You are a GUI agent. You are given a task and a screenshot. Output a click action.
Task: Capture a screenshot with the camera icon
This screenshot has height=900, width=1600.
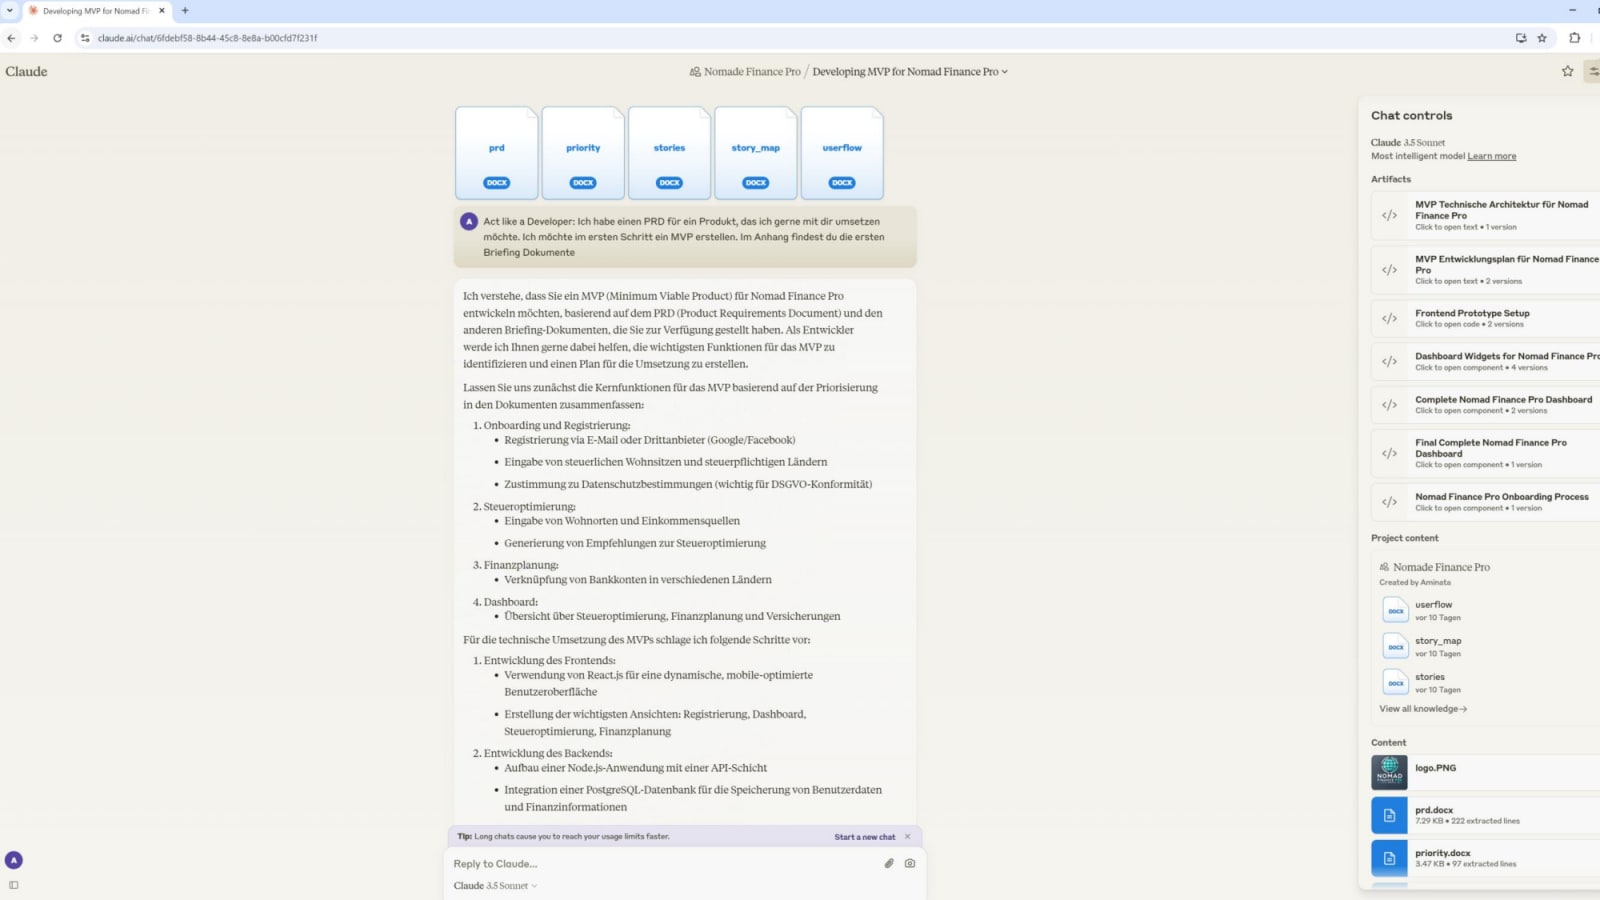click(910, 863)
